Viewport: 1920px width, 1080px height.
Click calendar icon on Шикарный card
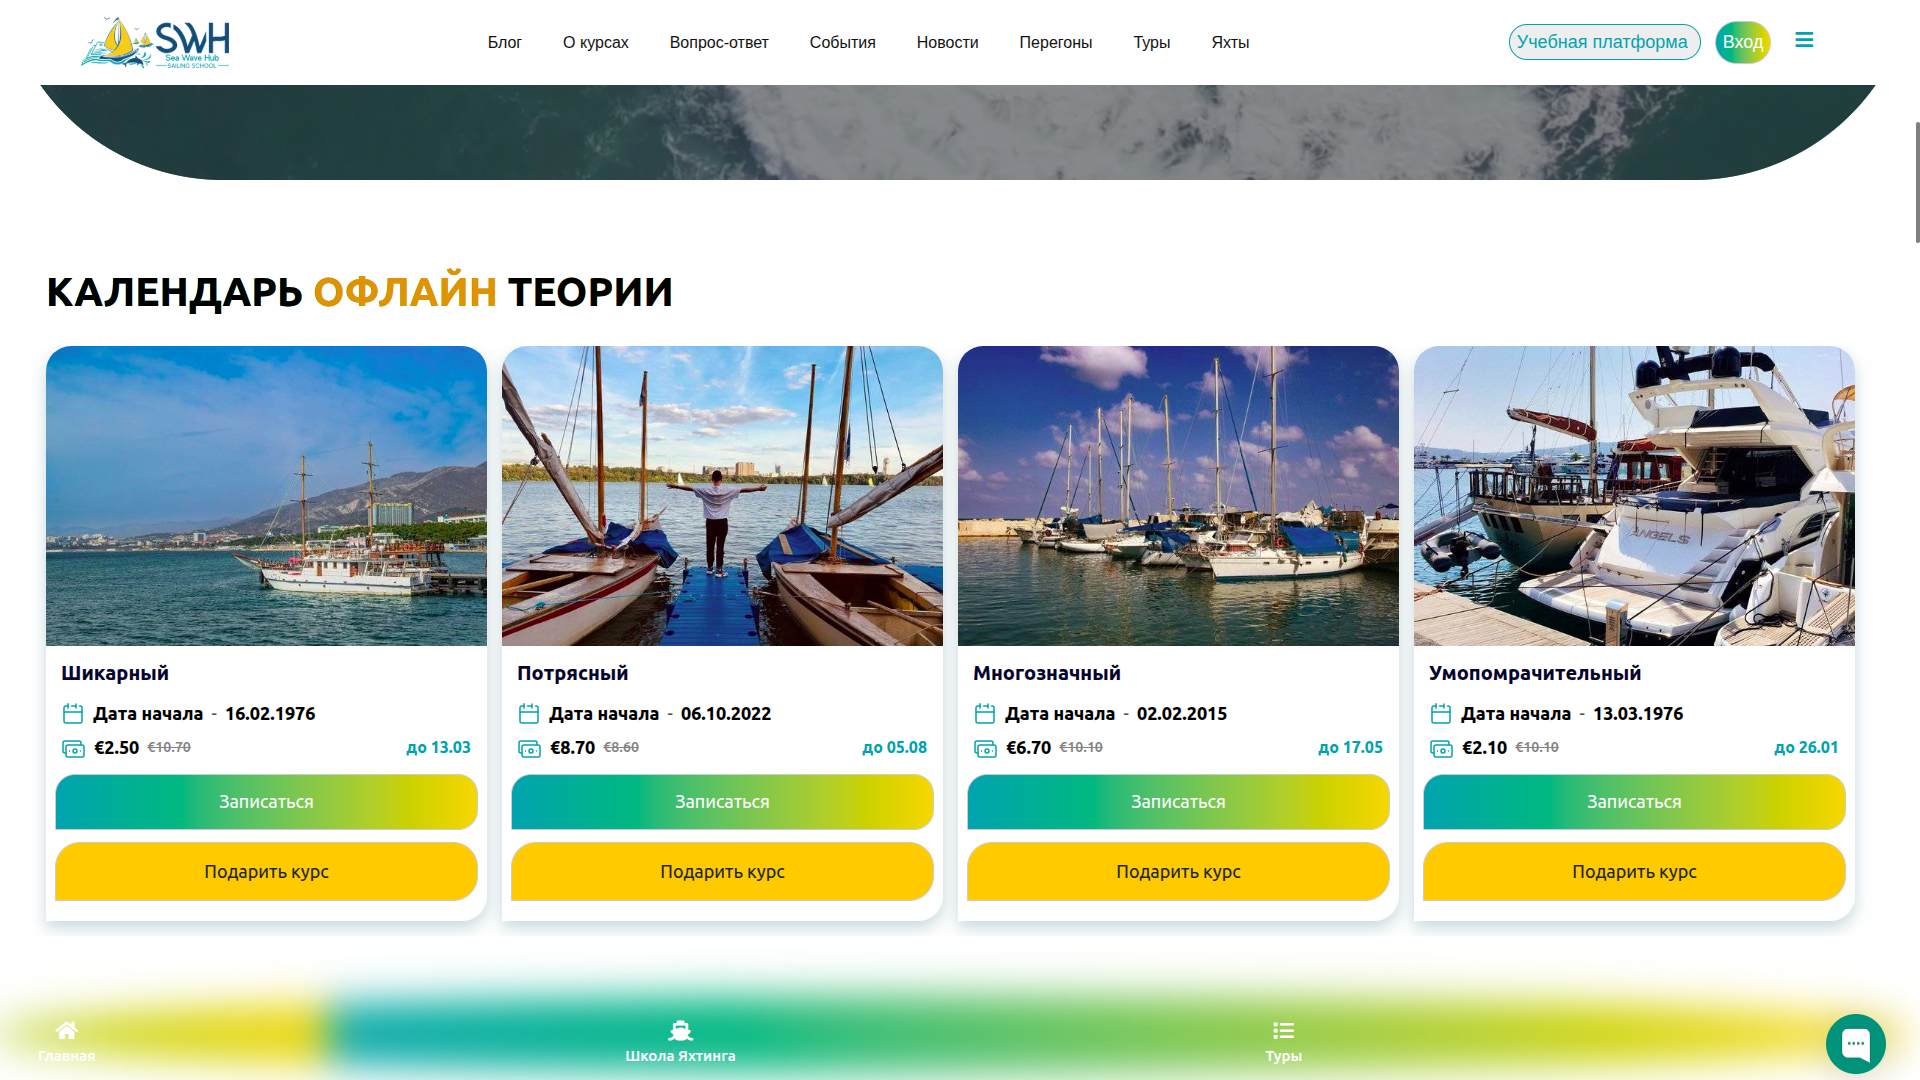73,714
